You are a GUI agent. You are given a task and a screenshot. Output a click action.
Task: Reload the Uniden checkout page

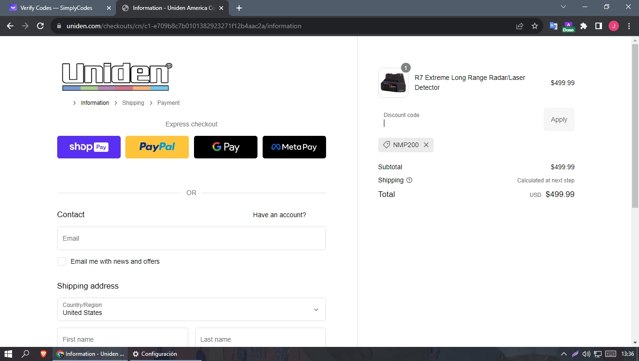point(40,26)
